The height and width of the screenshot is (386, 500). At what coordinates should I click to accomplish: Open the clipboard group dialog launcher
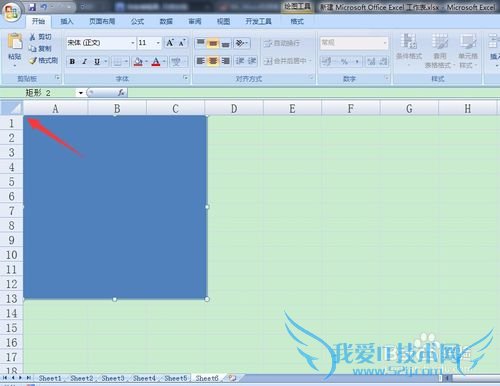(57, 78)
